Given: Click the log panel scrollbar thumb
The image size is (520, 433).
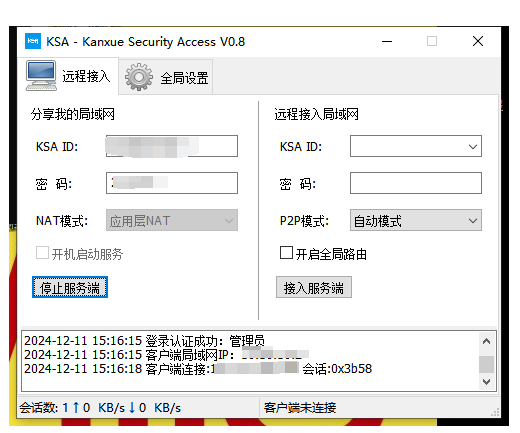Looking at the screenshot, I should (486, 364).
